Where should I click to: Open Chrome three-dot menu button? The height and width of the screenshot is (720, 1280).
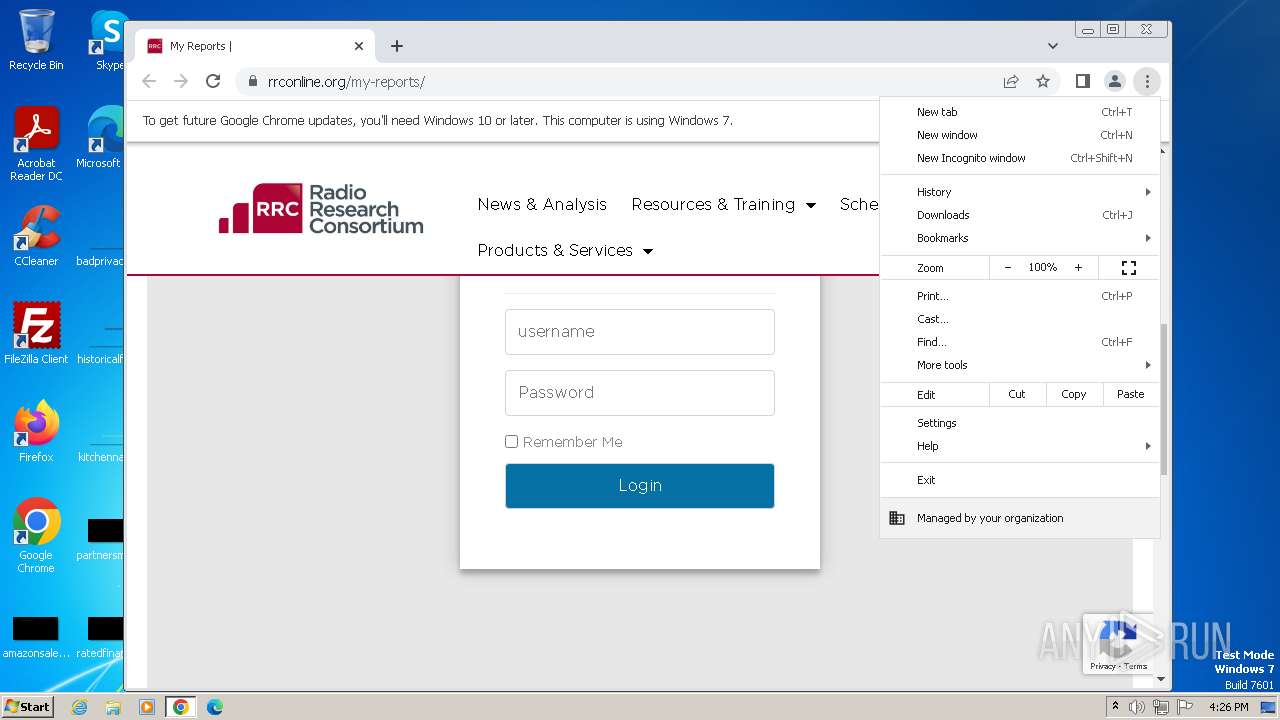1147,81
